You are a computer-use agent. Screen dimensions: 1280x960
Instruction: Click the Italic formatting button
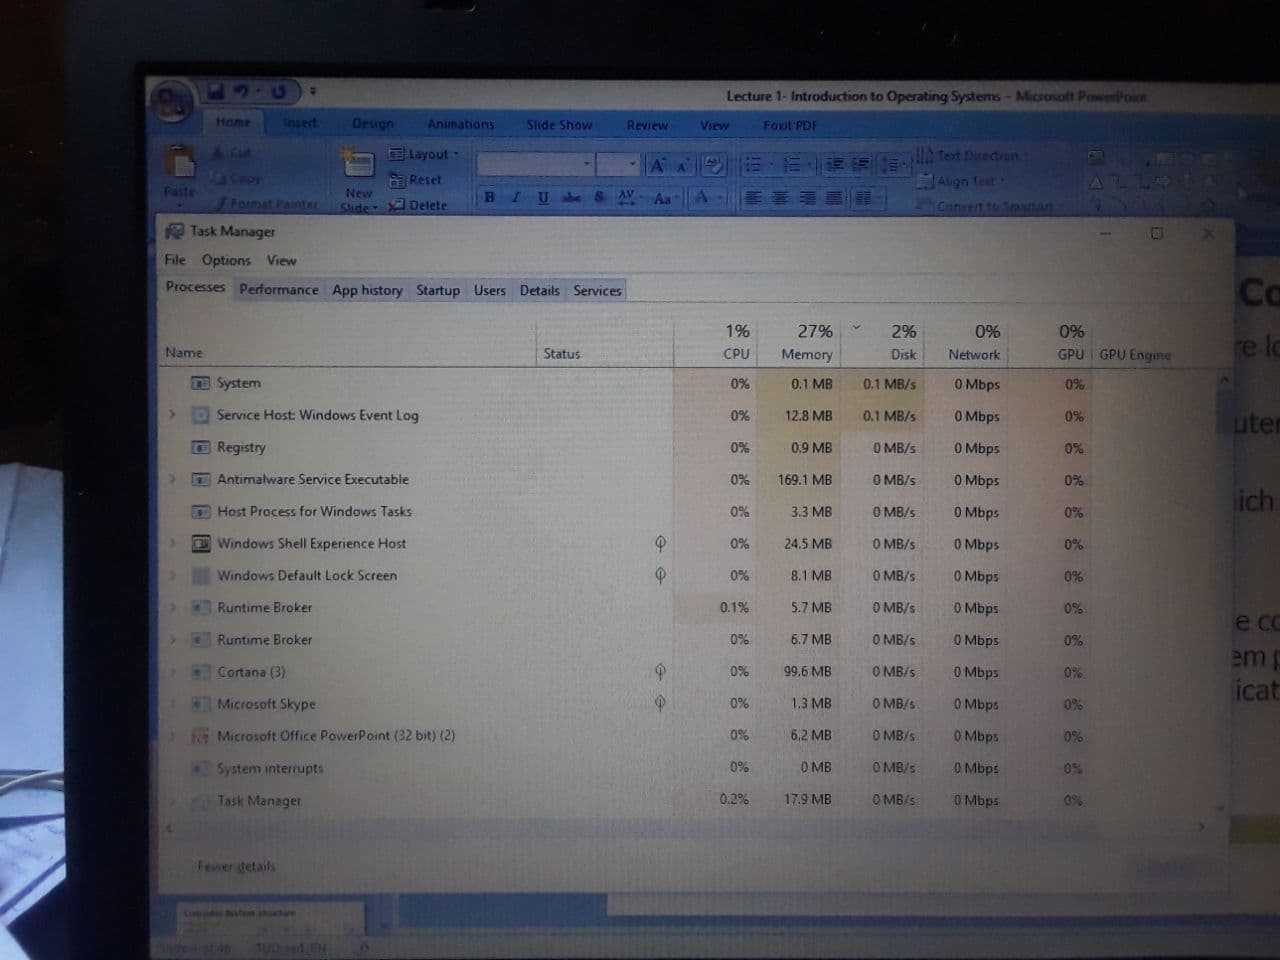tap(516, 197)
